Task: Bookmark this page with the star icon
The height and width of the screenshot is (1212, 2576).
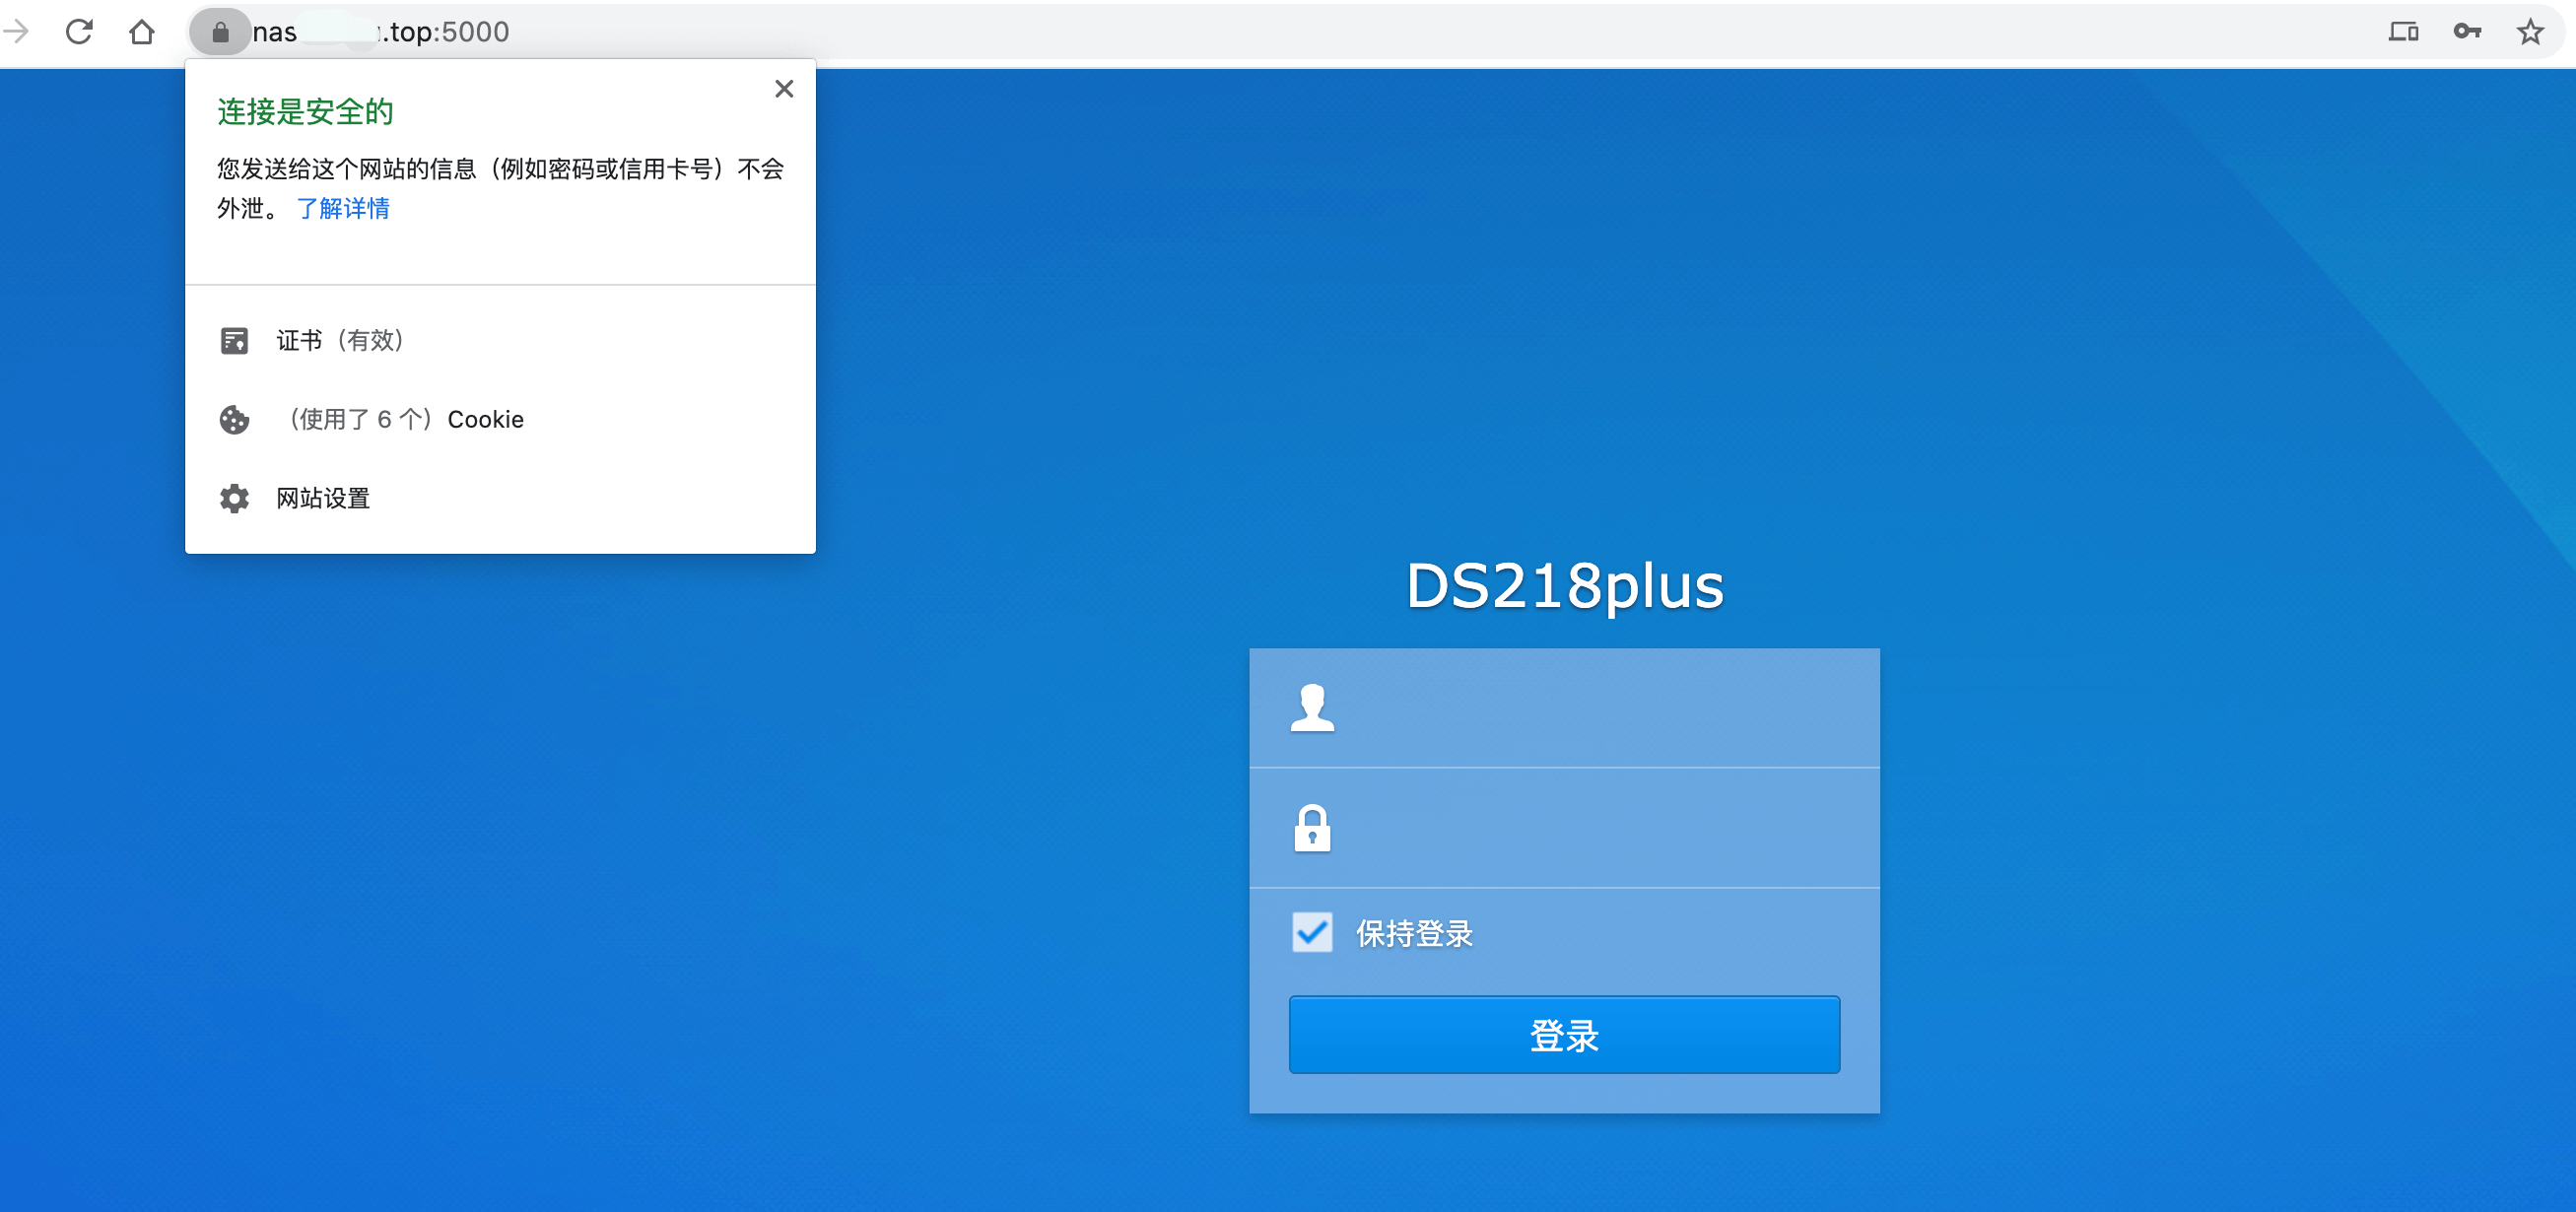Action: pos(2530,32)
